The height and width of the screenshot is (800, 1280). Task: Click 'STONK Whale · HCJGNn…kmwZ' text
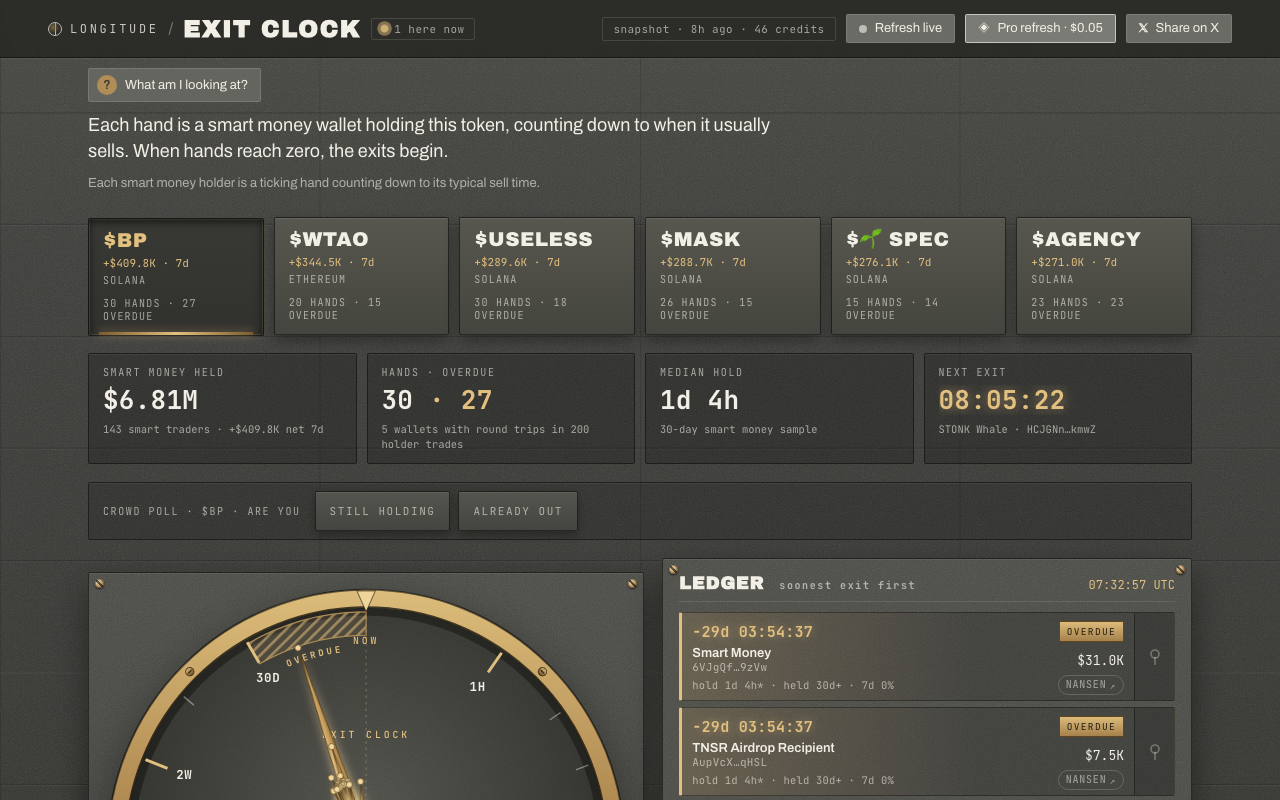pyautogui.click(x=1017, y=430)
